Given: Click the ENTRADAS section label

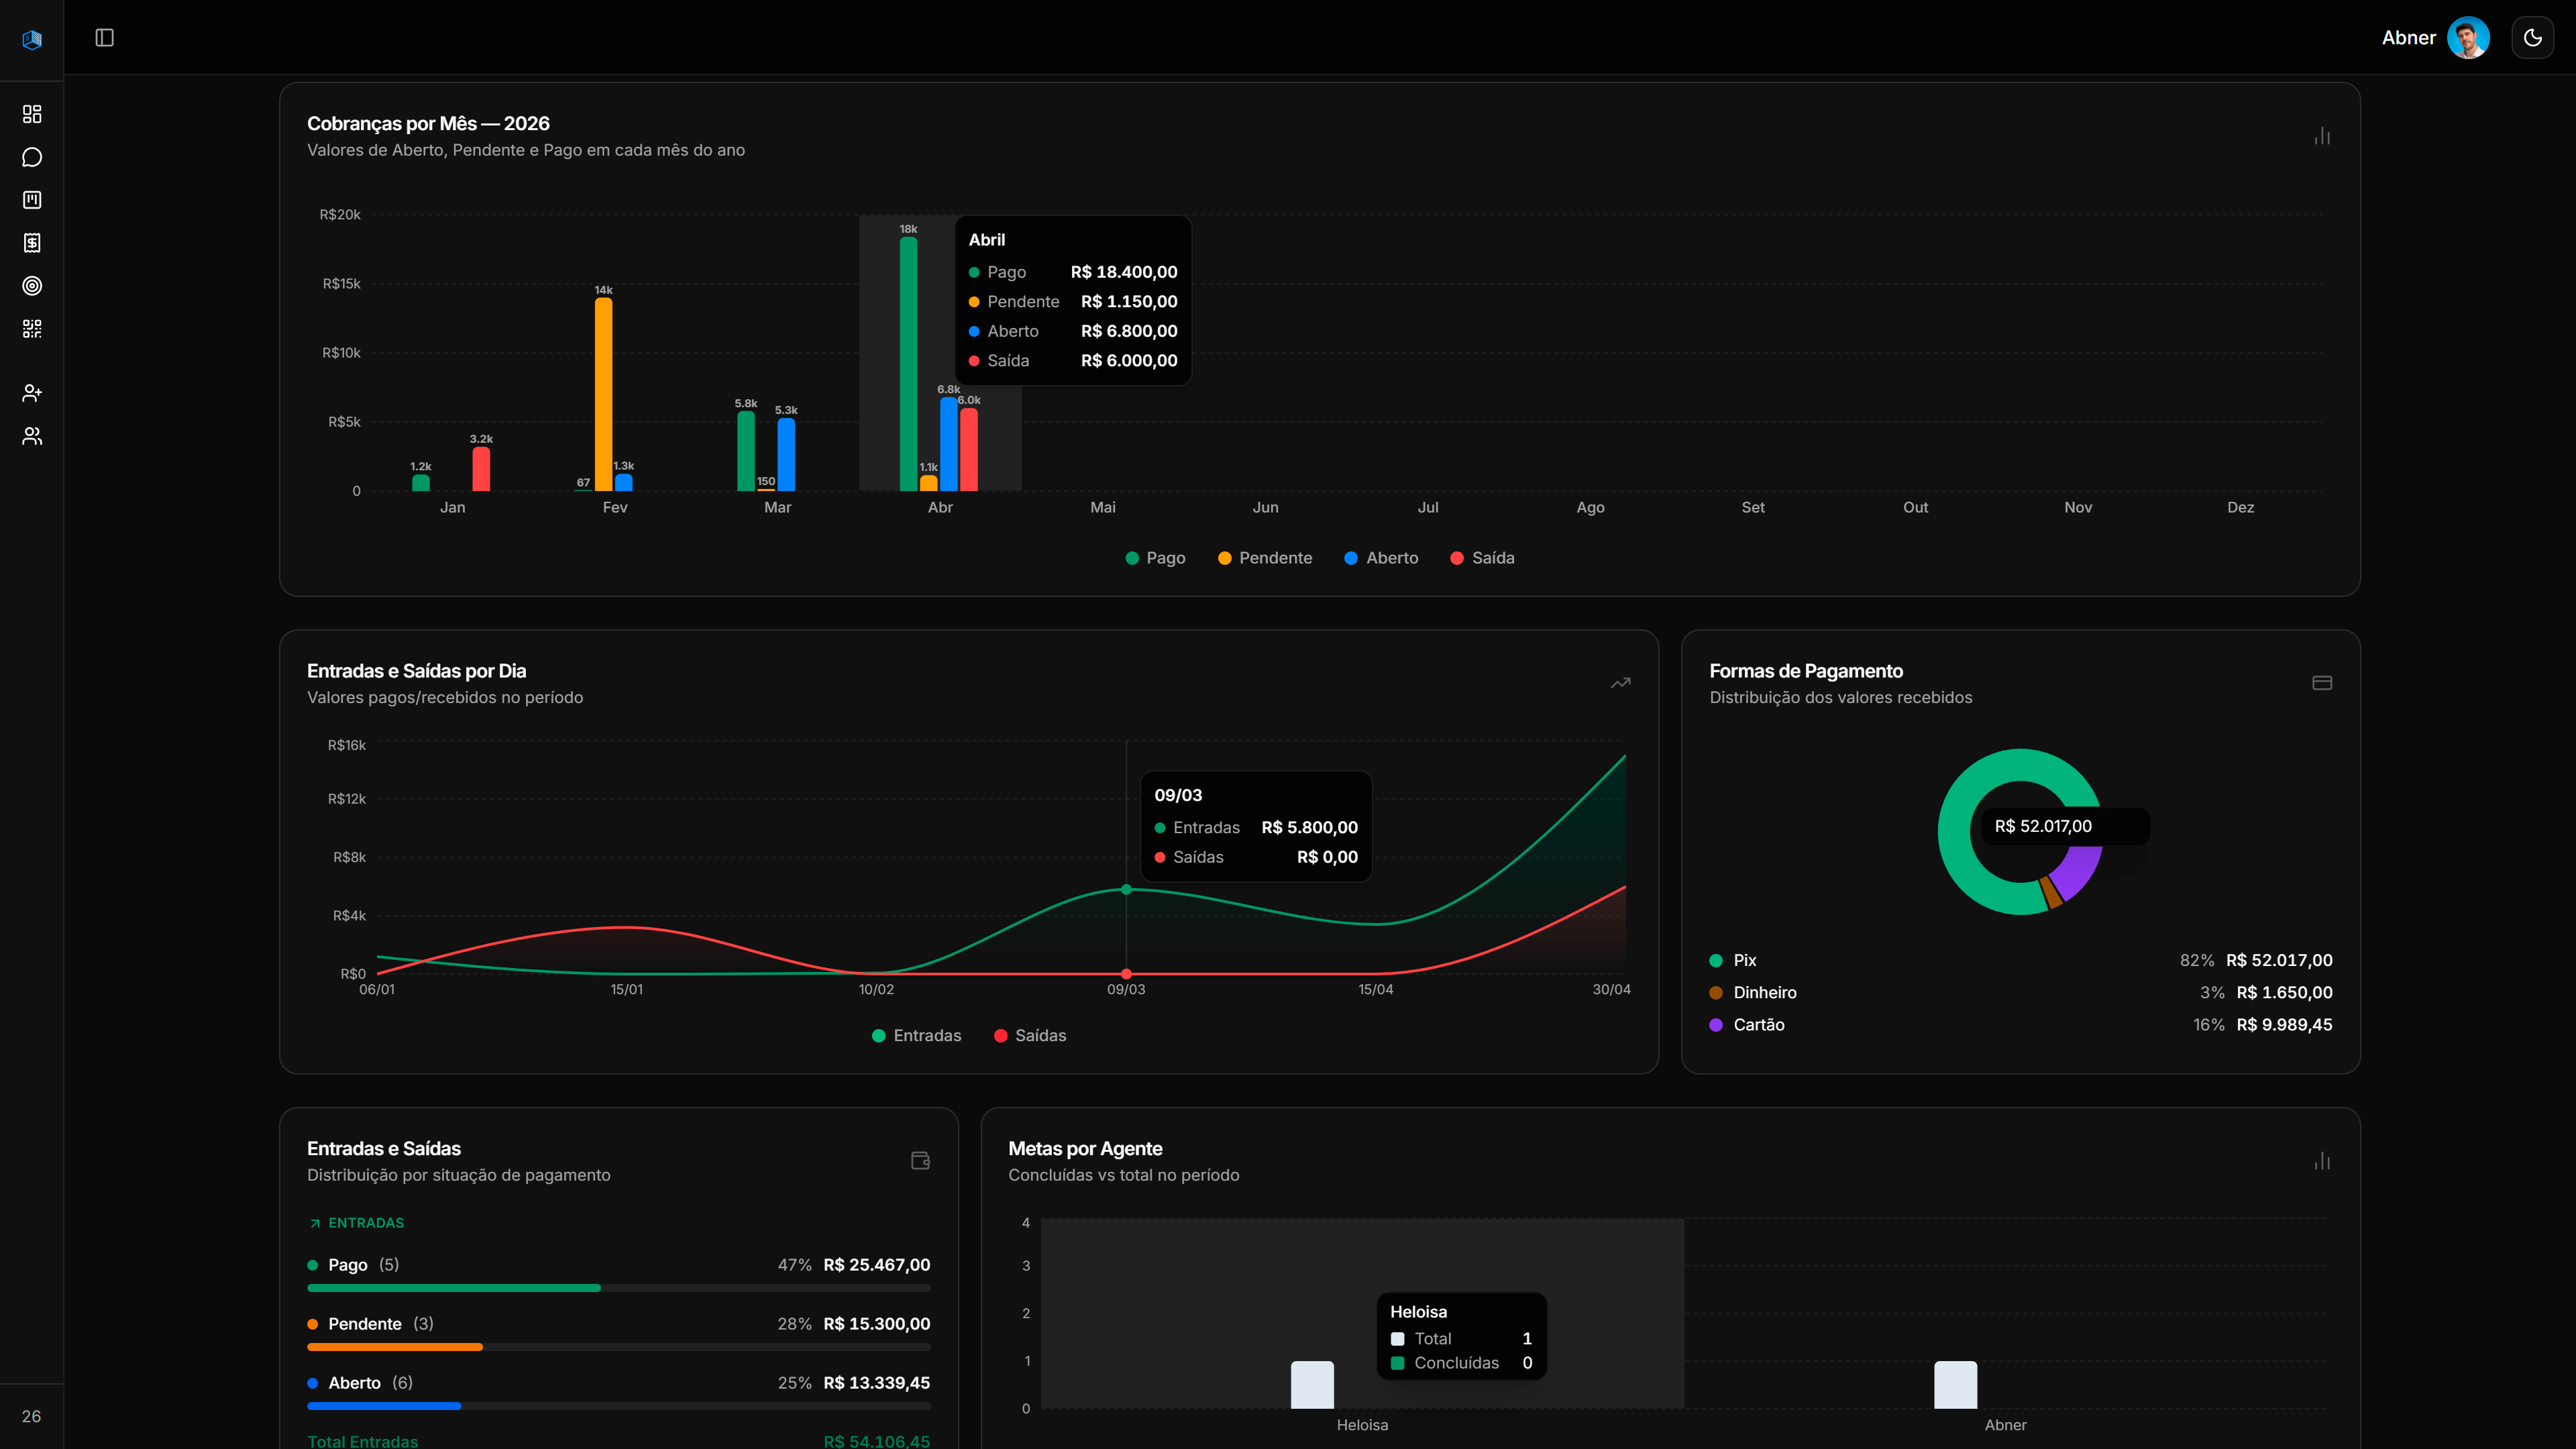Looking at the screenshot, I should [x=366, y=1223].
